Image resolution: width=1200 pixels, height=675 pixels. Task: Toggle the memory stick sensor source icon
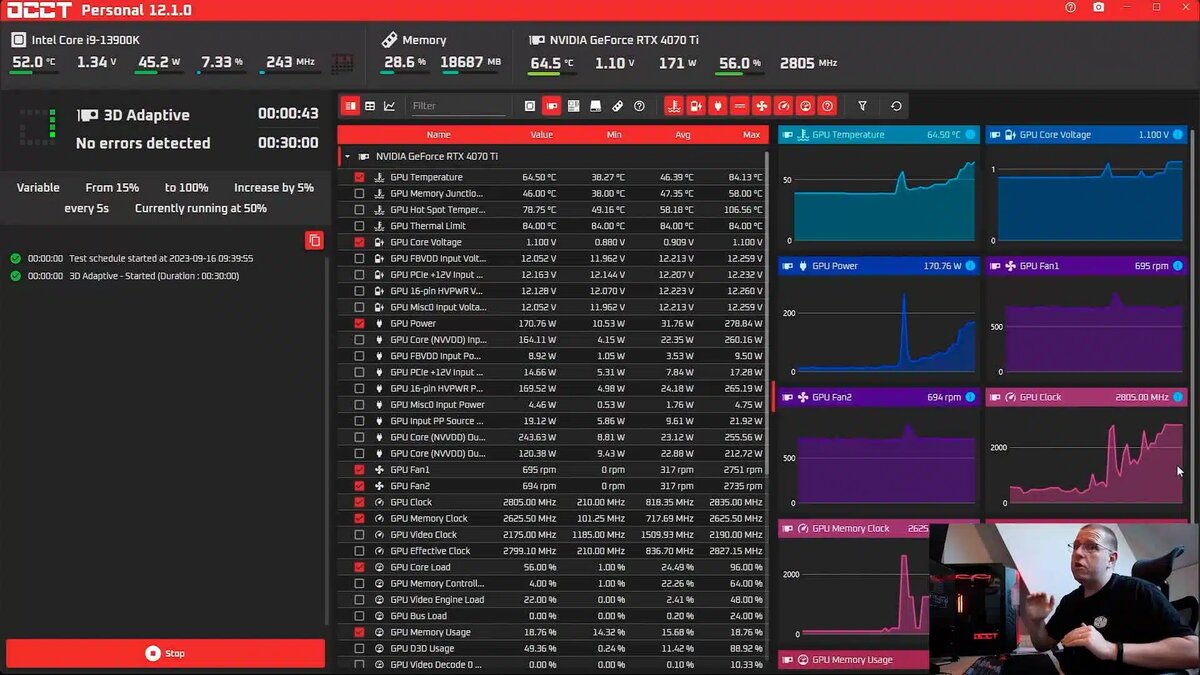pyautogui.click(x=618, y=106)
